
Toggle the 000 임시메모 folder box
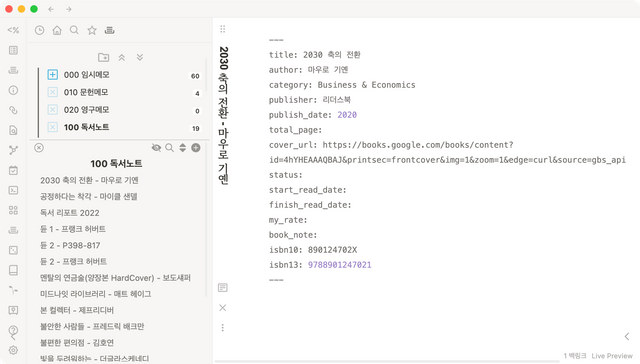[x=52, y=75]
